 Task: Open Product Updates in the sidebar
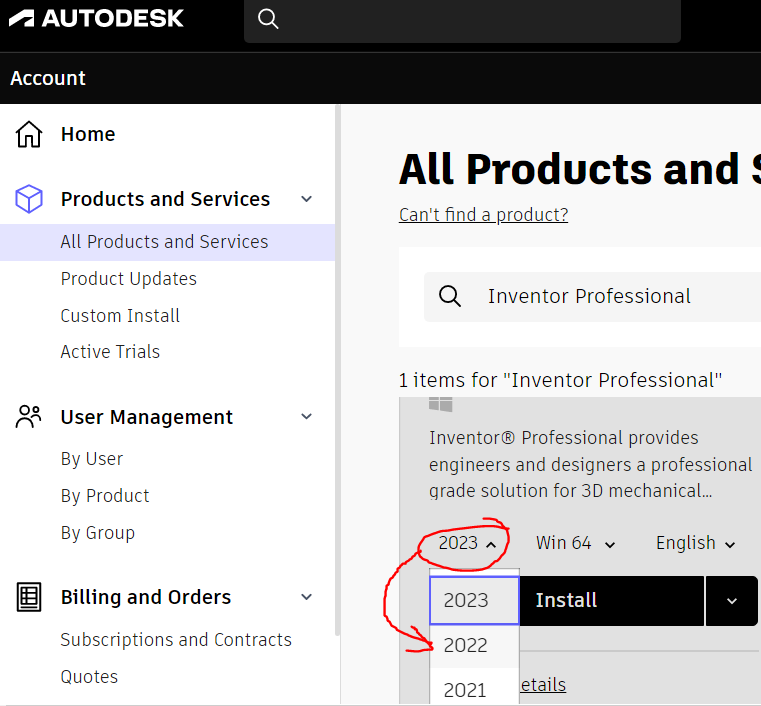128,279
